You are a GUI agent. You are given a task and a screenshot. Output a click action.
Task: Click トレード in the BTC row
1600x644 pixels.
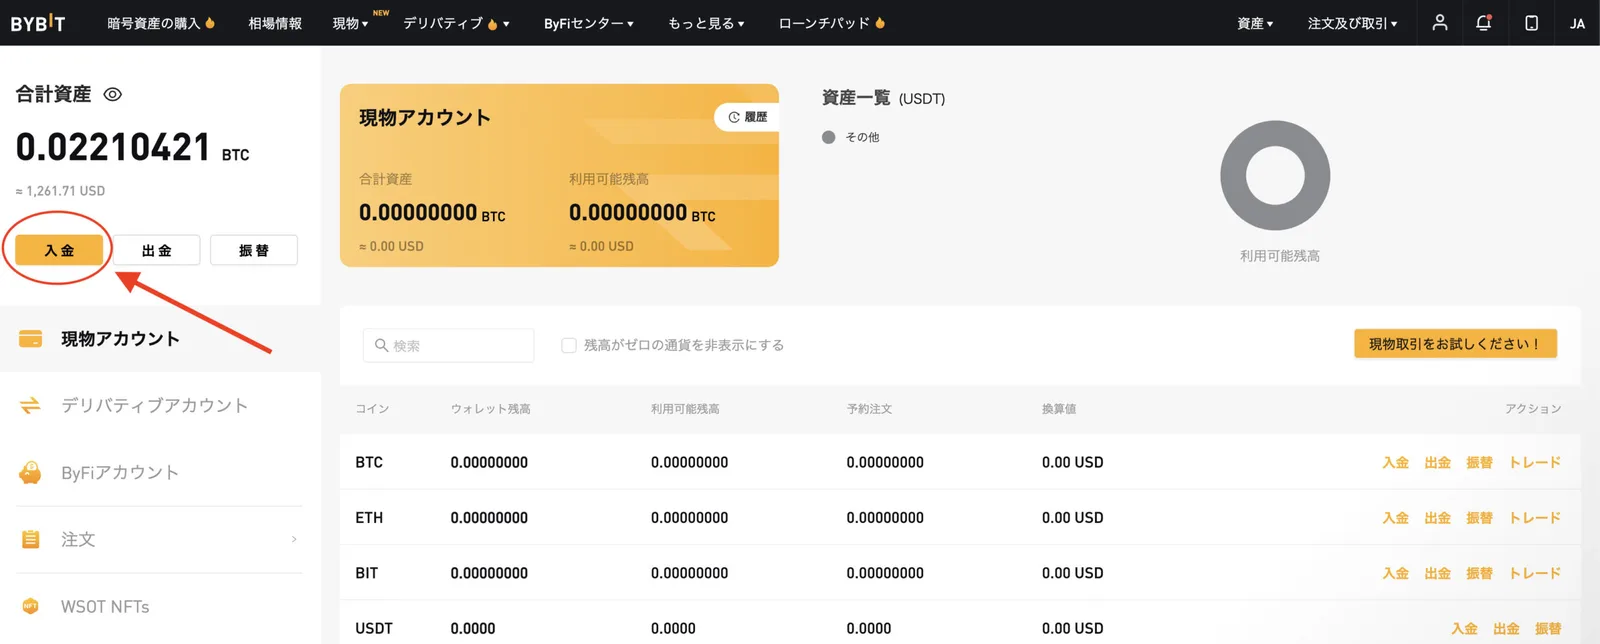(1534, 462)
